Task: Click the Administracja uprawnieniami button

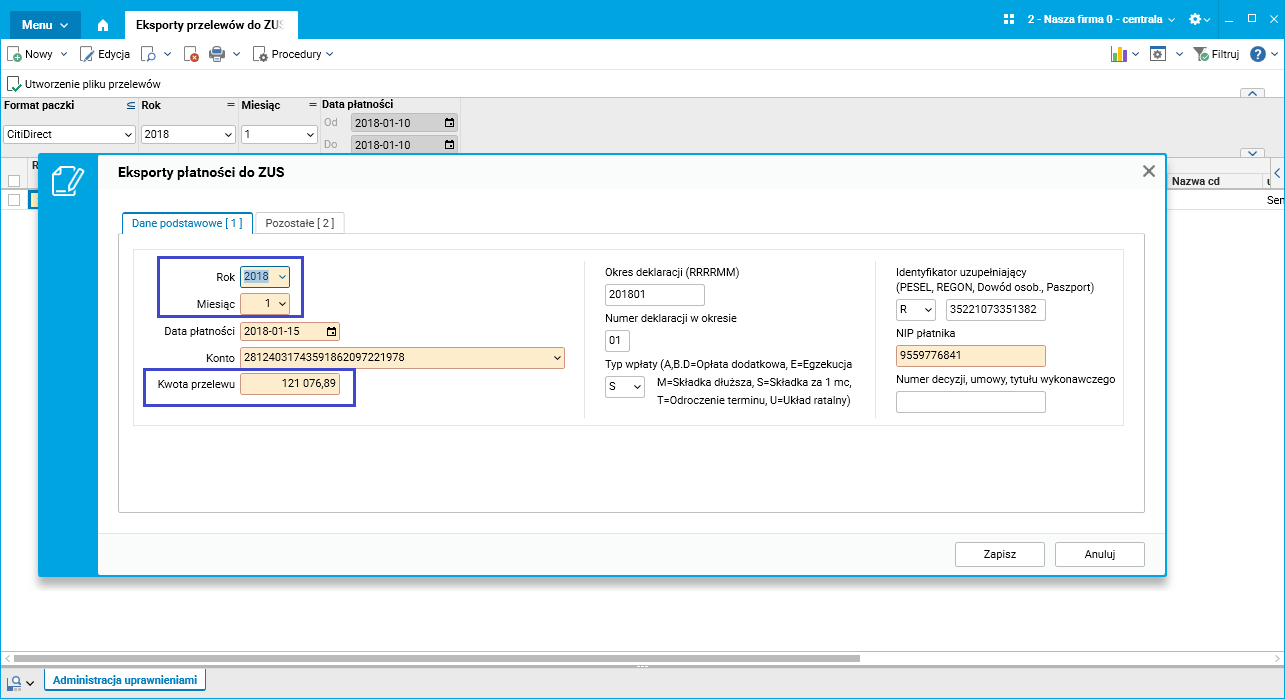Action: [x=125, y=680]
